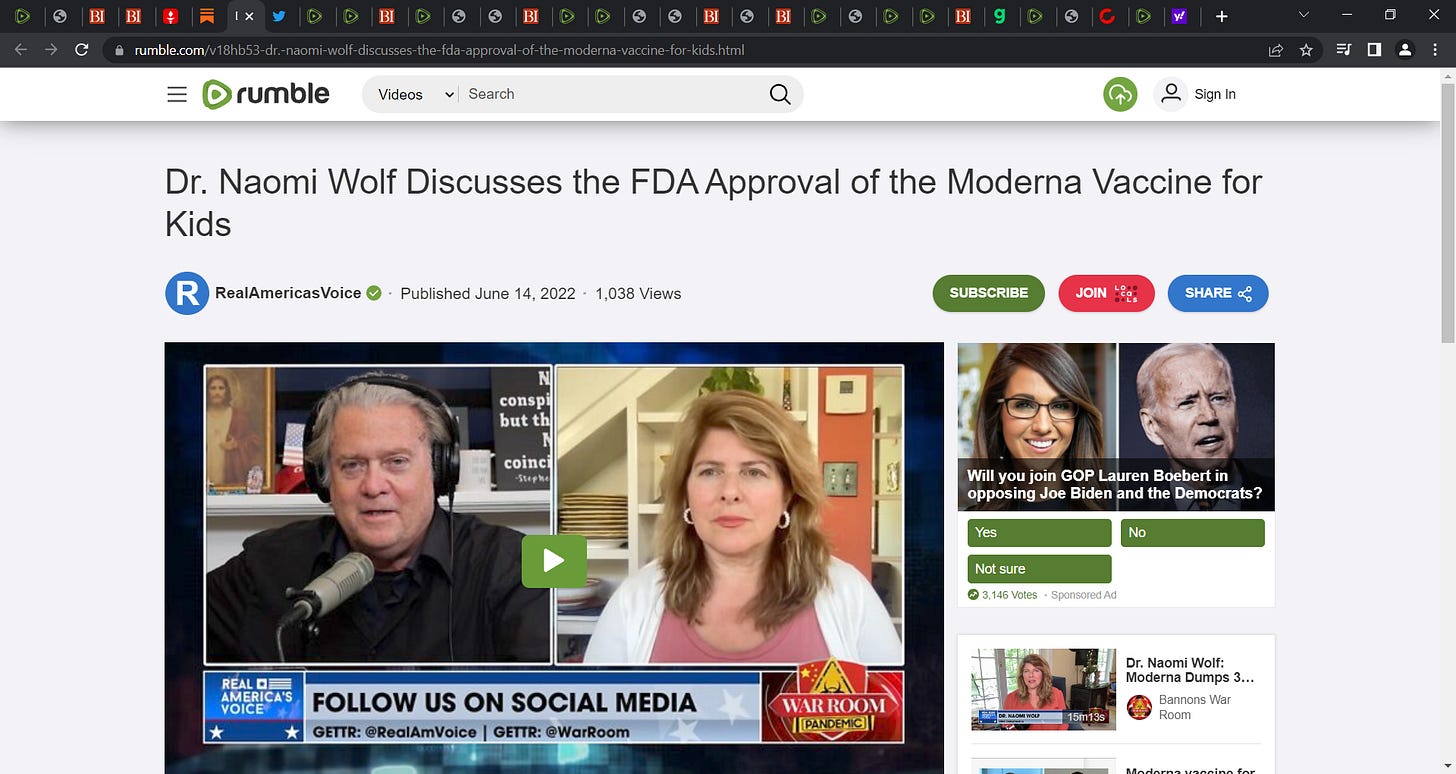Click the Bannons War Room channel avatar
This screenshot has height=774, width=1456.
point(1139,707)
